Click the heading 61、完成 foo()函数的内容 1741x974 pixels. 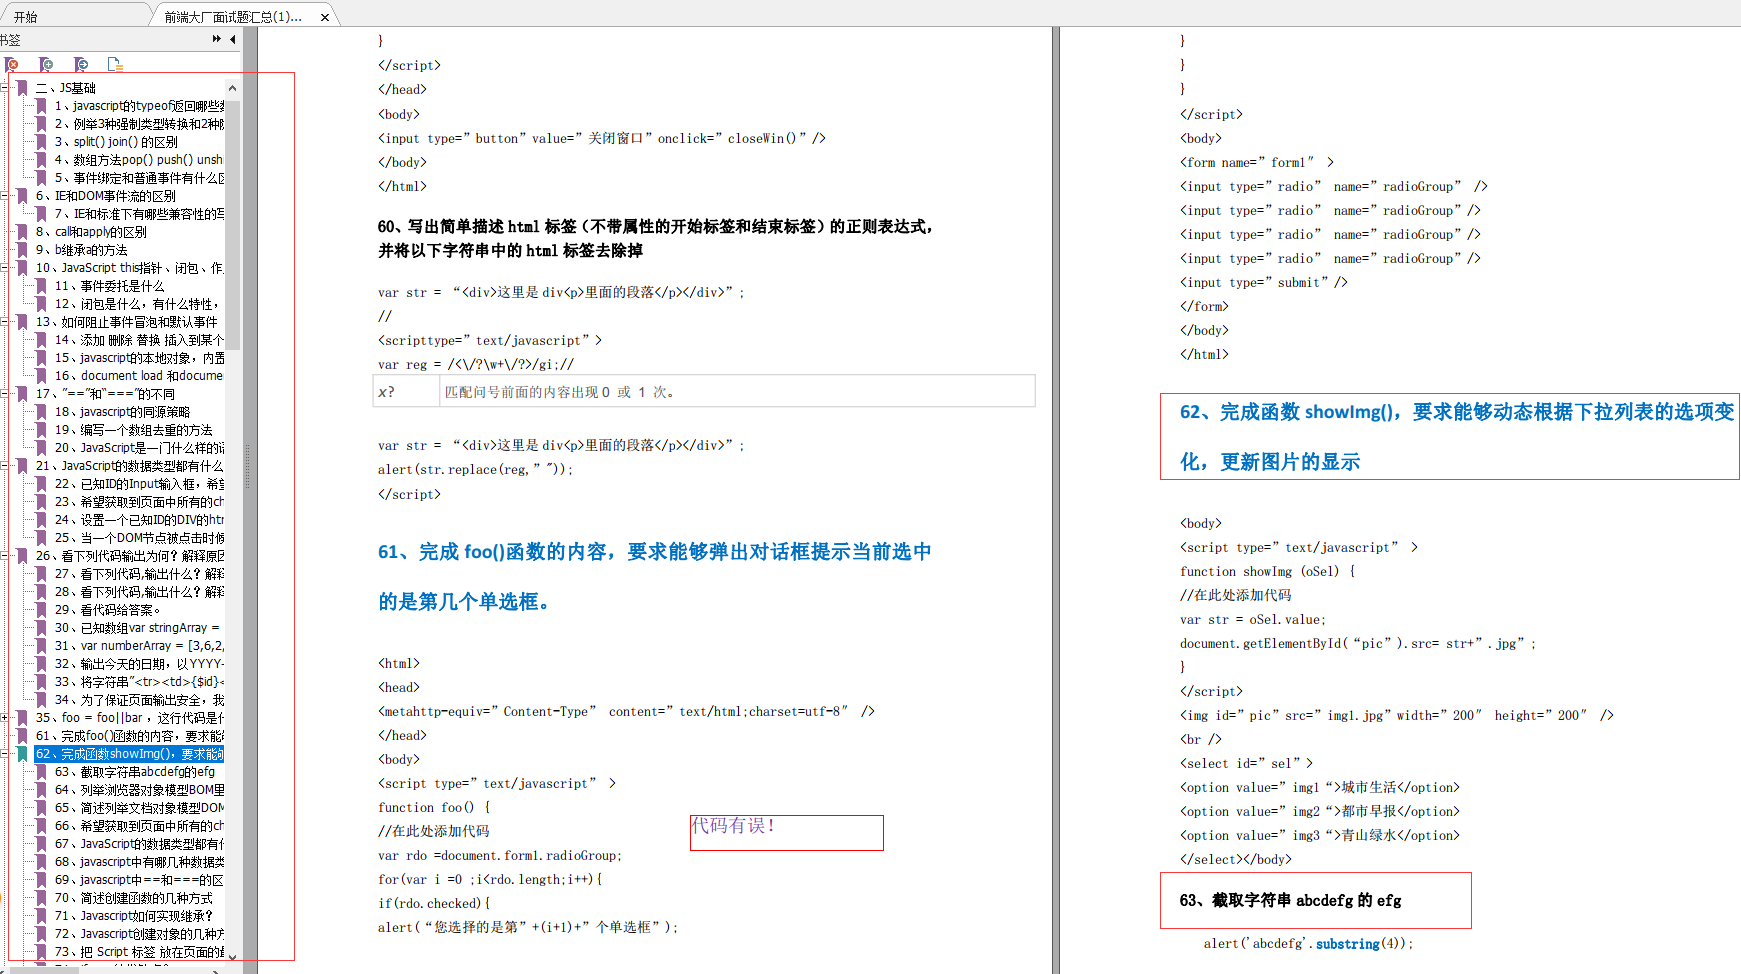click(655, 577)
